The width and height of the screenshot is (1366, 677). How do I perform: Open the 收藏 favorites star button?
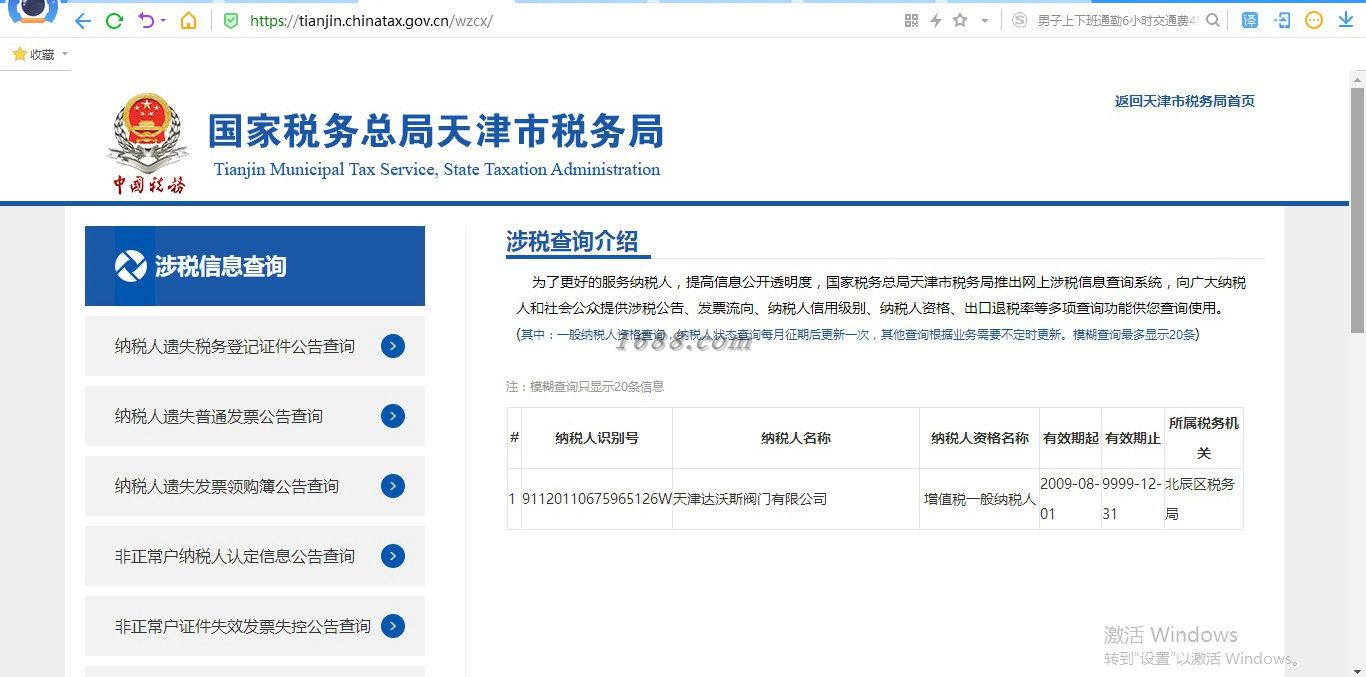[34, 55]
